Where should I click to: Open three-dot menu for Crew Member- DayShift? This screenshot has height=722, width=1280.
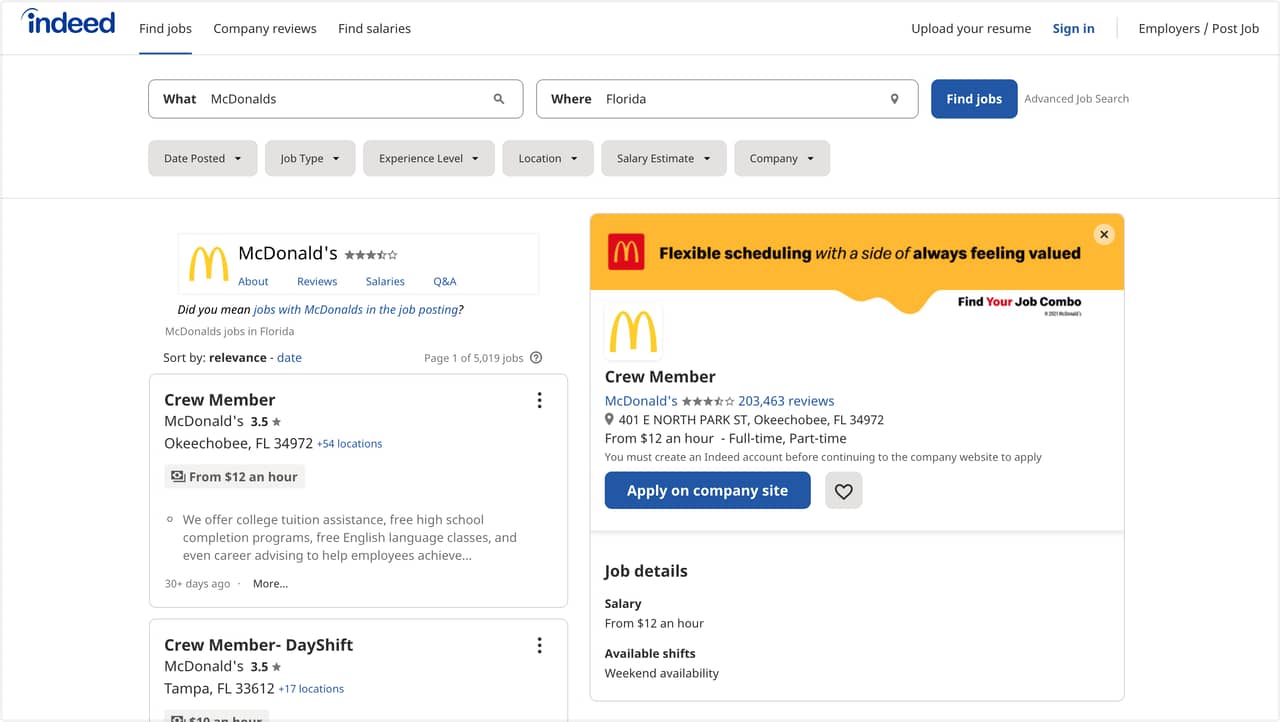tap(539, 645)
